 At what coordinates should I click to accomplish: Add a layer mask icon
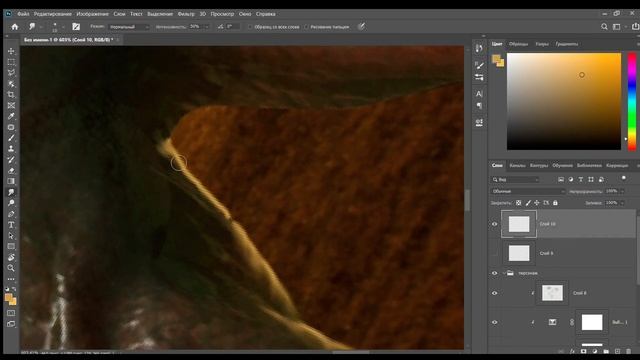(584, 351)
